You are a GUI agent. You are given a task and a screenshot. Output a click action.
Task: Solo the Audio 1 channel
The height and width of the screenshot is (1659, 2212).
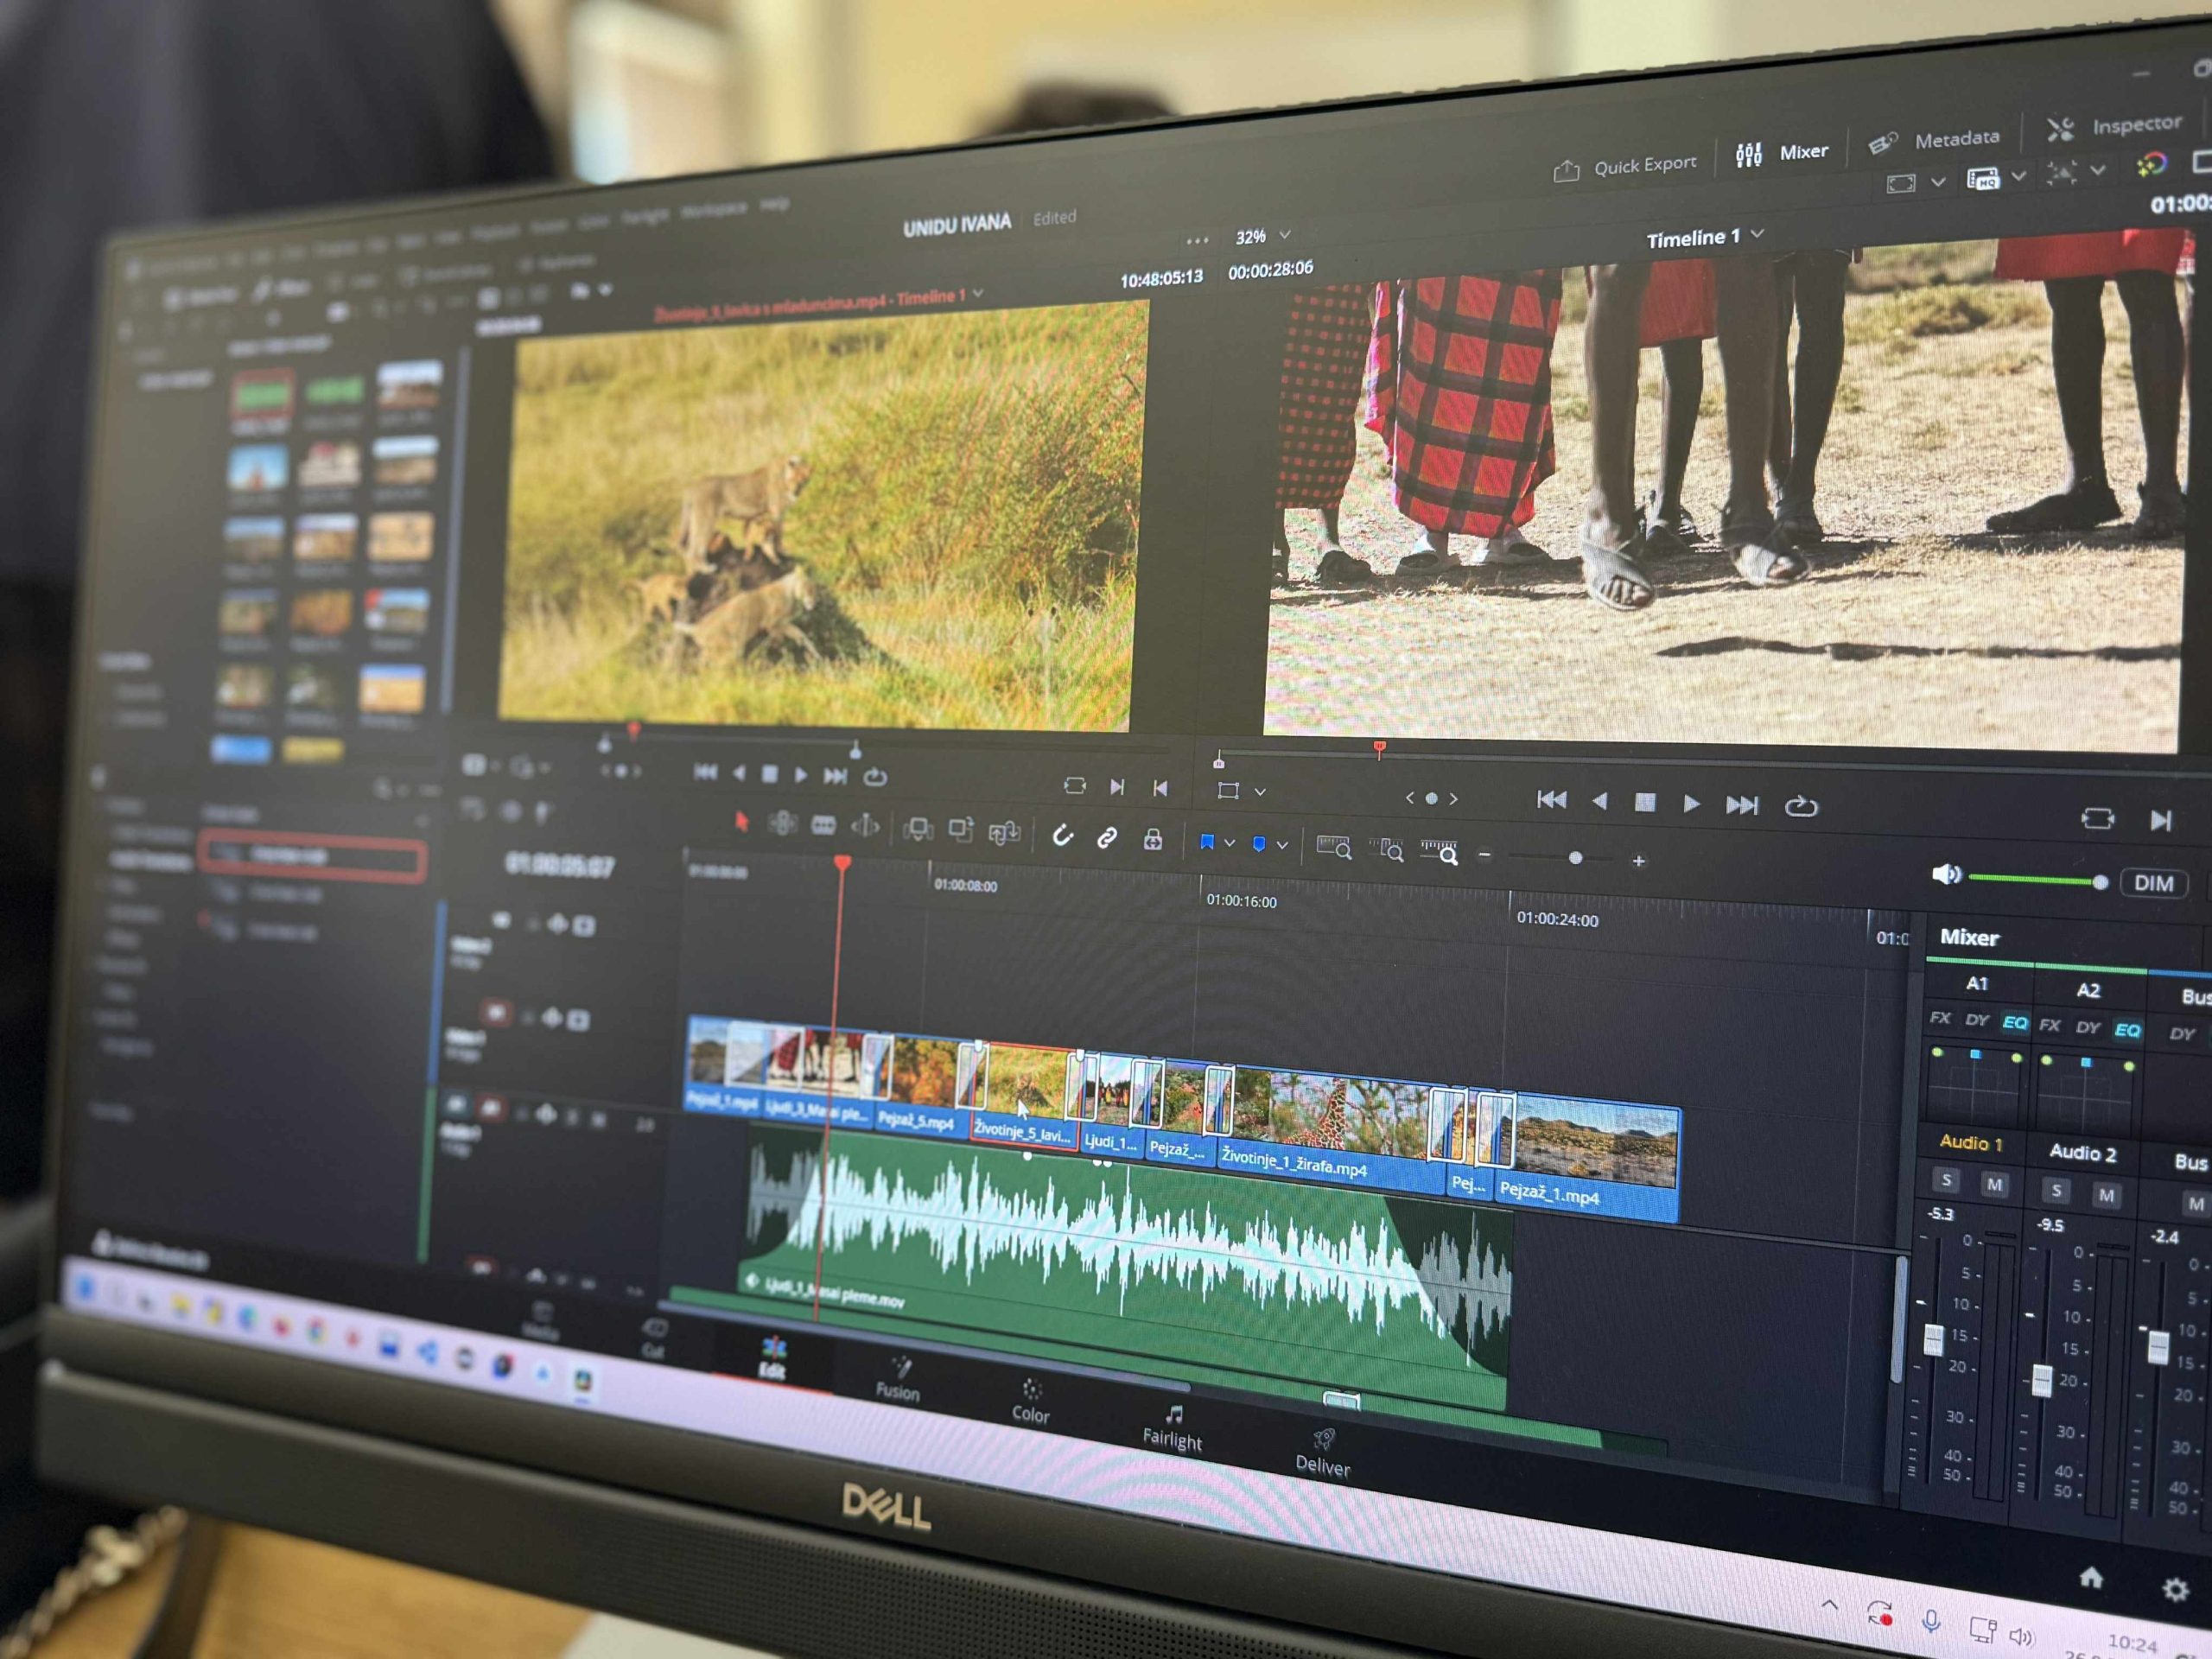point(1945,1180)
